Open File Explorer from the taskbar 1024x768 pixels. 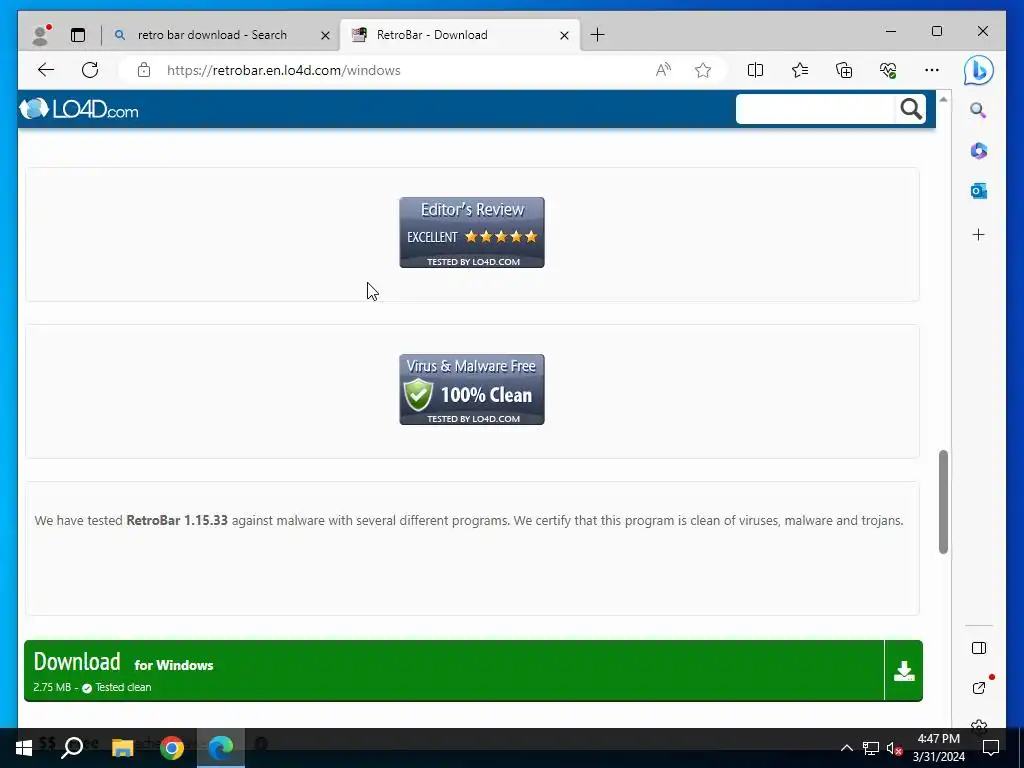122,748
